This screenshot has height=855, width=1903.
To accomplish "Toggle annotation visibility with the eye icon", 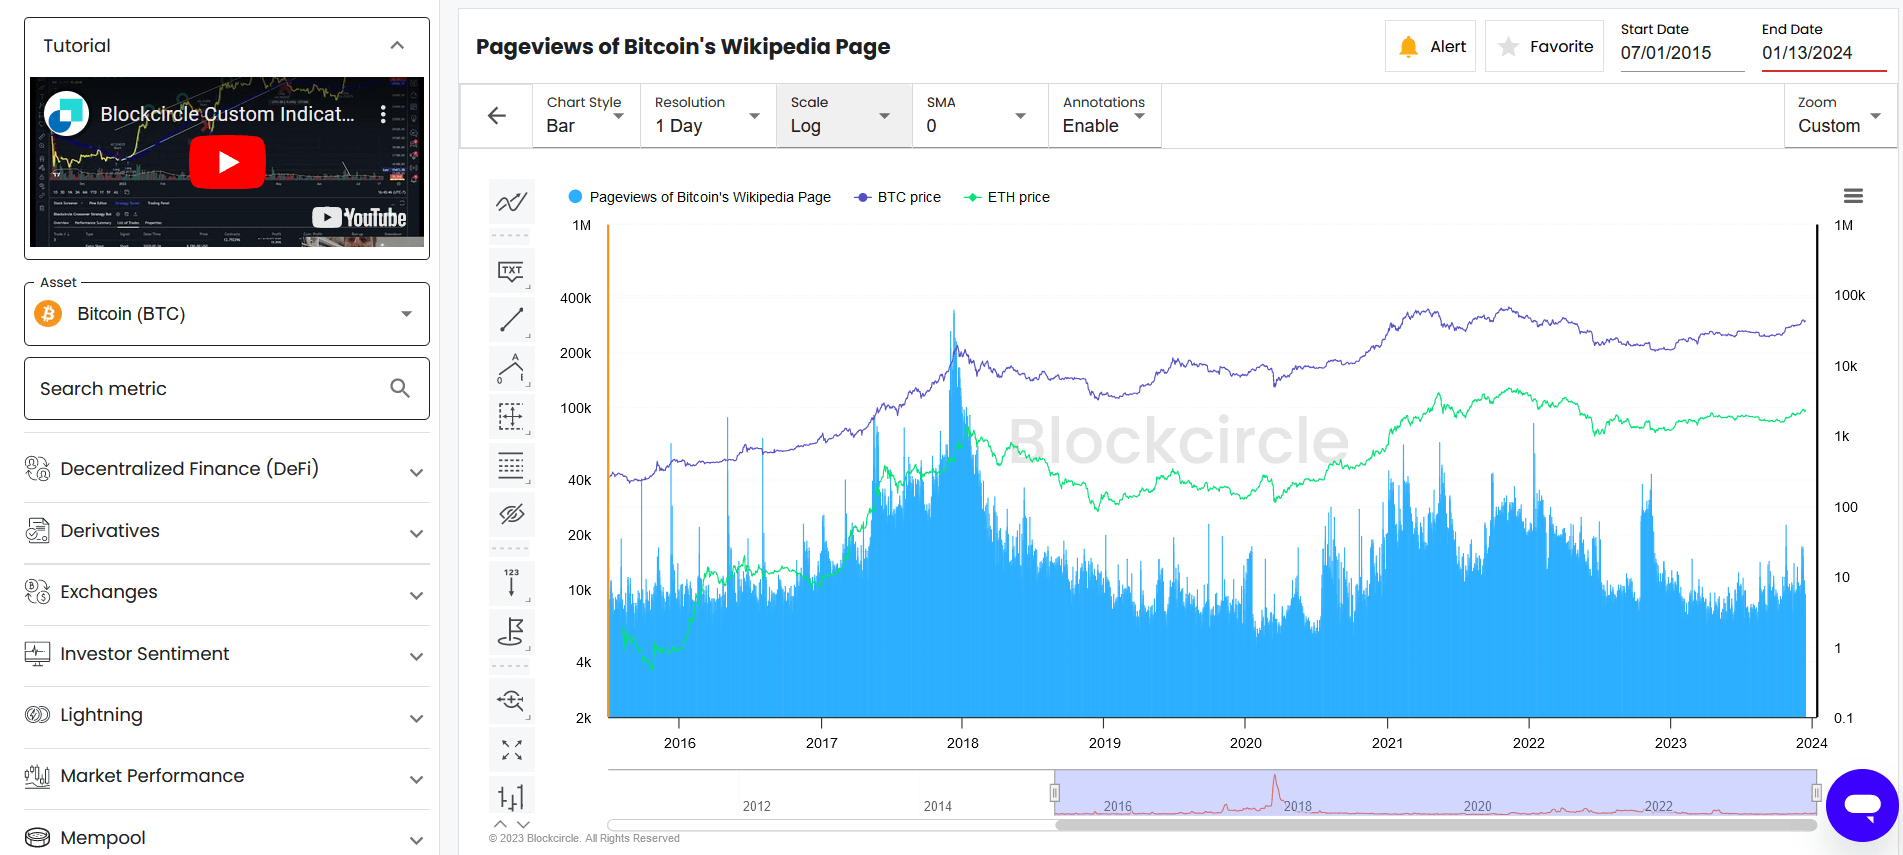I will coord(511,514).
